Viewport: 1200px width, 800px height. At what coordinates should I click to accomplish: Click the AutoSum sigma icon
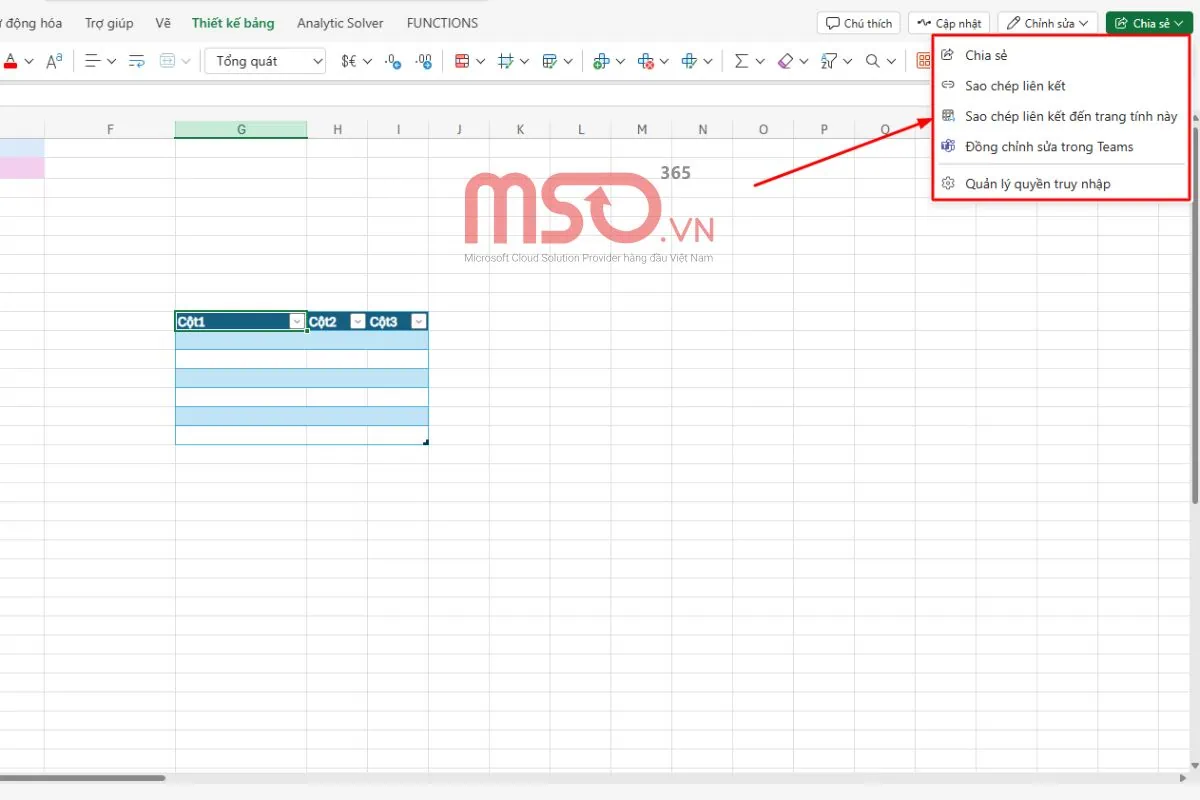click(741, 61)
